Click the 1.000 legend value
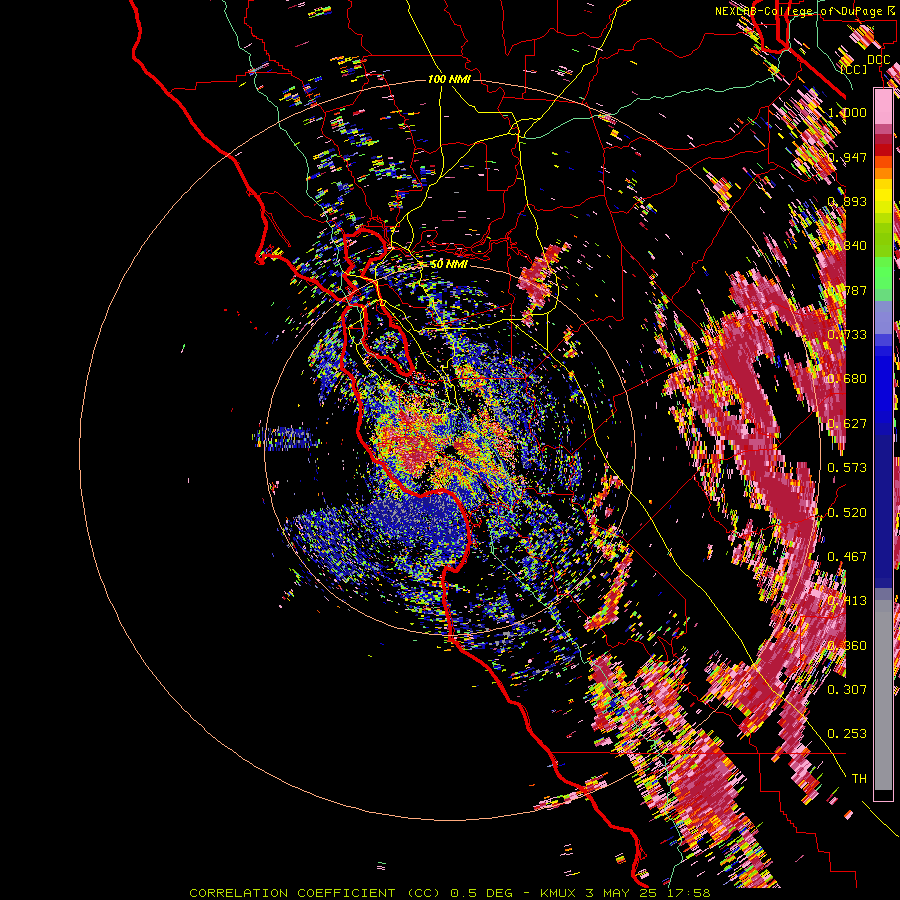The image size is (900, 900). (x=847, y=112)
